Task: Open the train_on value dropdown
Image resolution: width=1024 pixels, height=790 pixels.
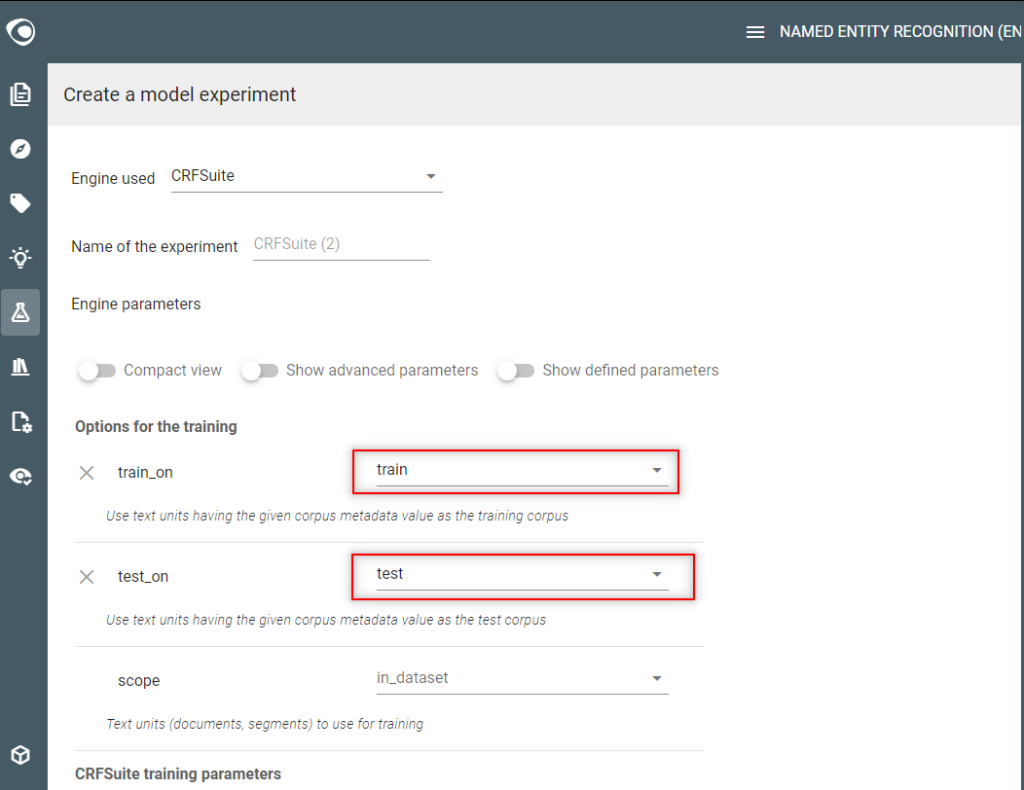Action: [x=522, y=470]
